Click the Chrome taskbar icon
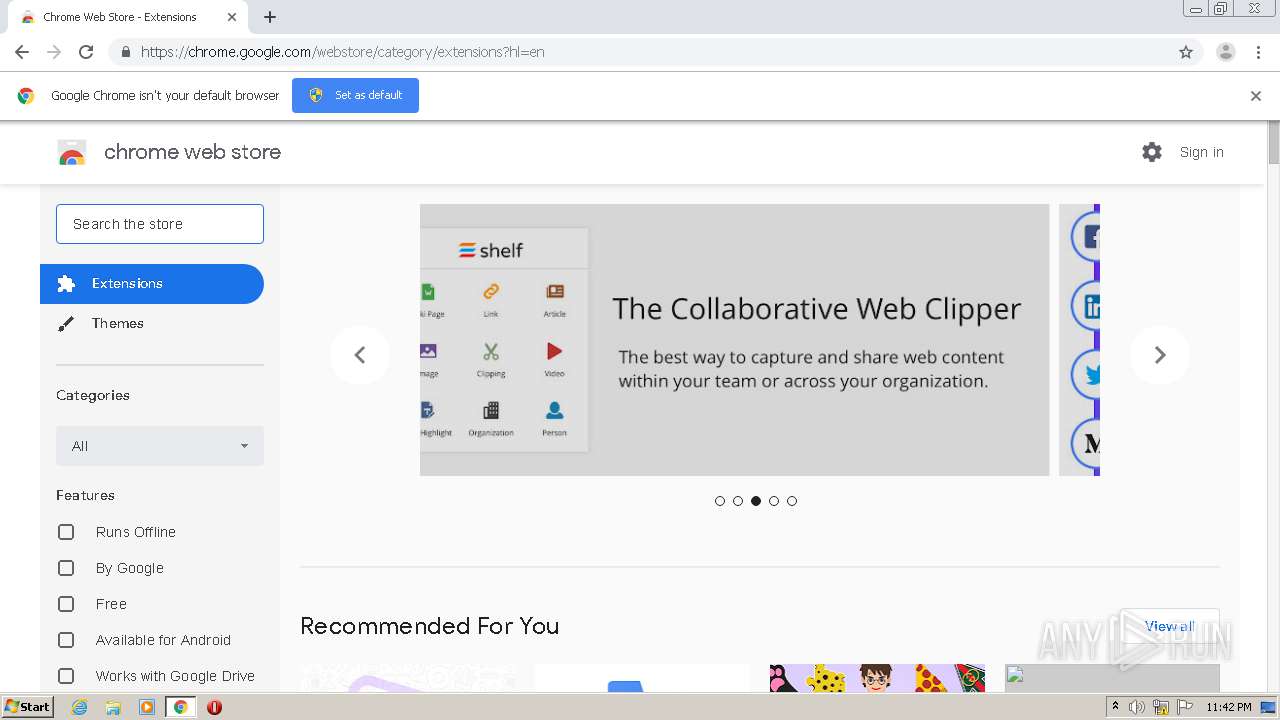The width and height of the screenshot is (1280, 720). (181, 707)
